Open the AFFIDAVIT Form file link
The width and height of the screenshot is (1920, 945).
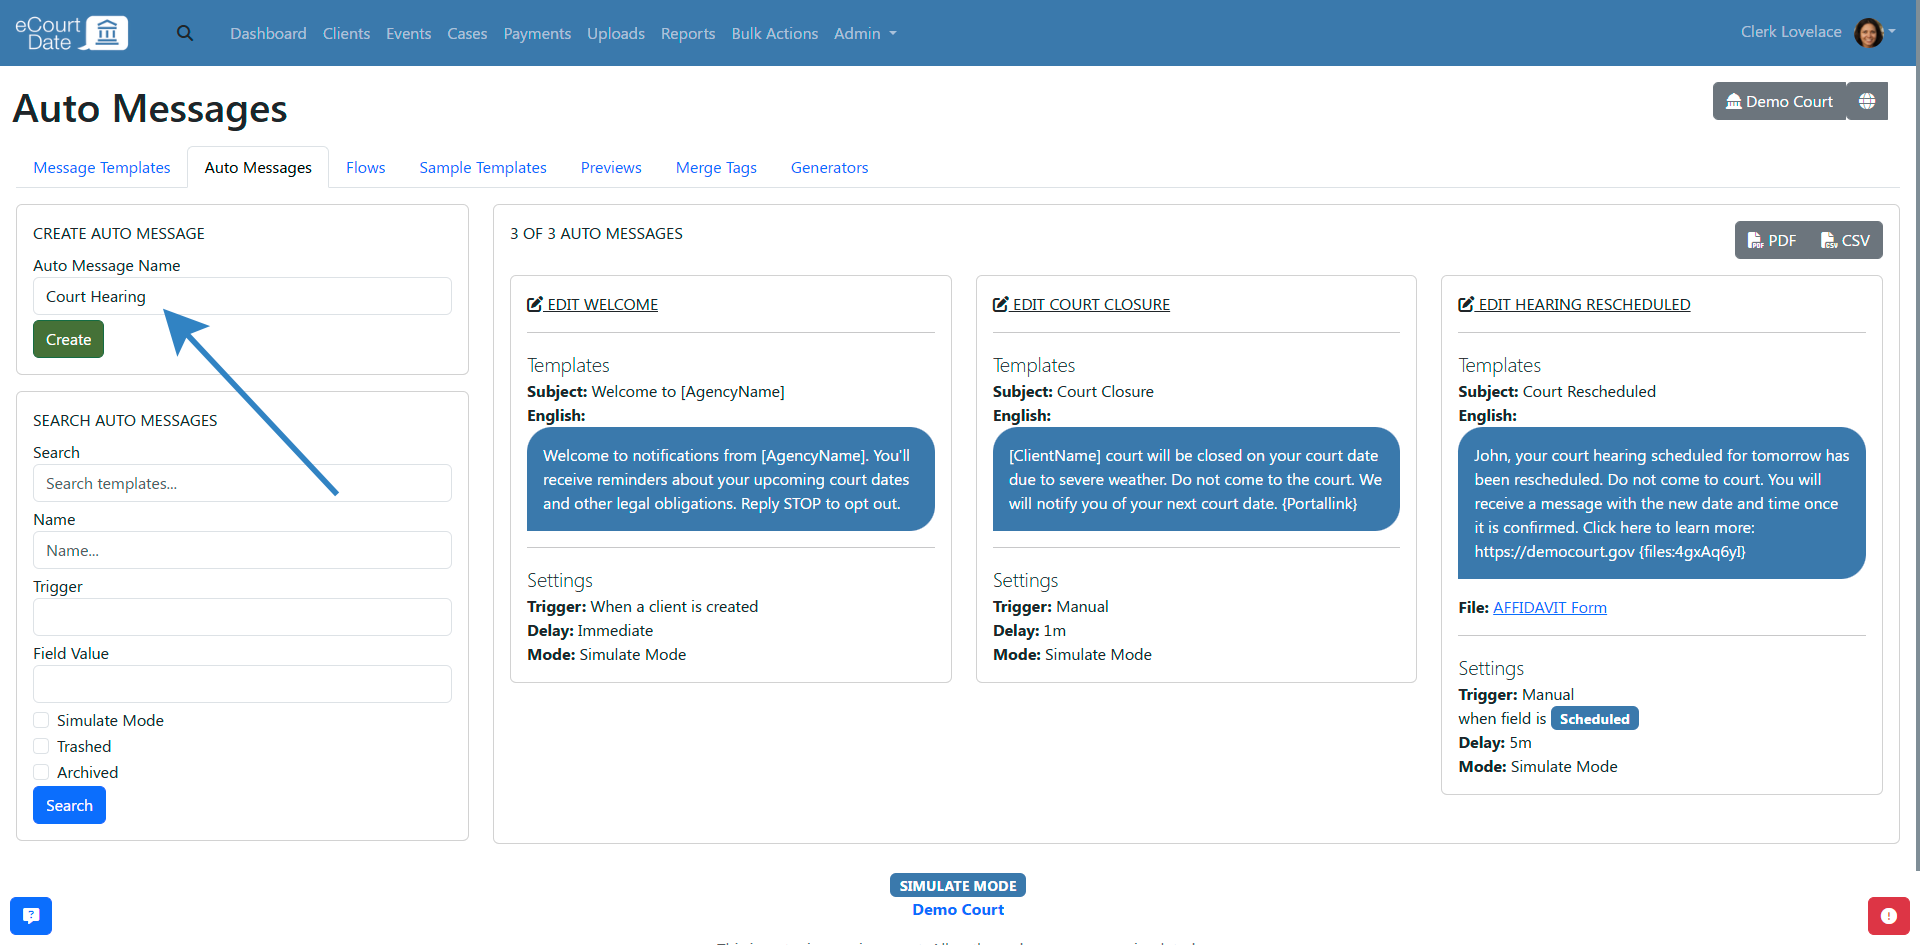[1550, 607]
